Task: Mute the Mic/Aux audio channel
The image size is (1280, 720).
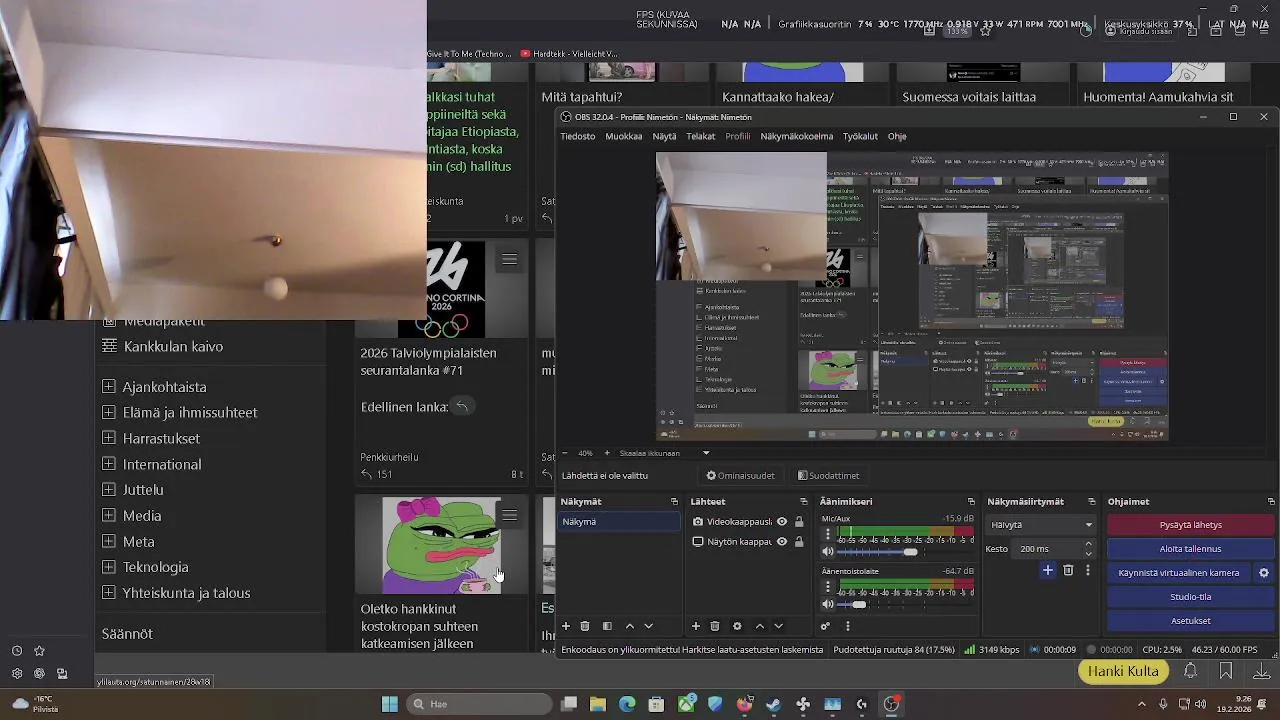Action: point(828,552)
